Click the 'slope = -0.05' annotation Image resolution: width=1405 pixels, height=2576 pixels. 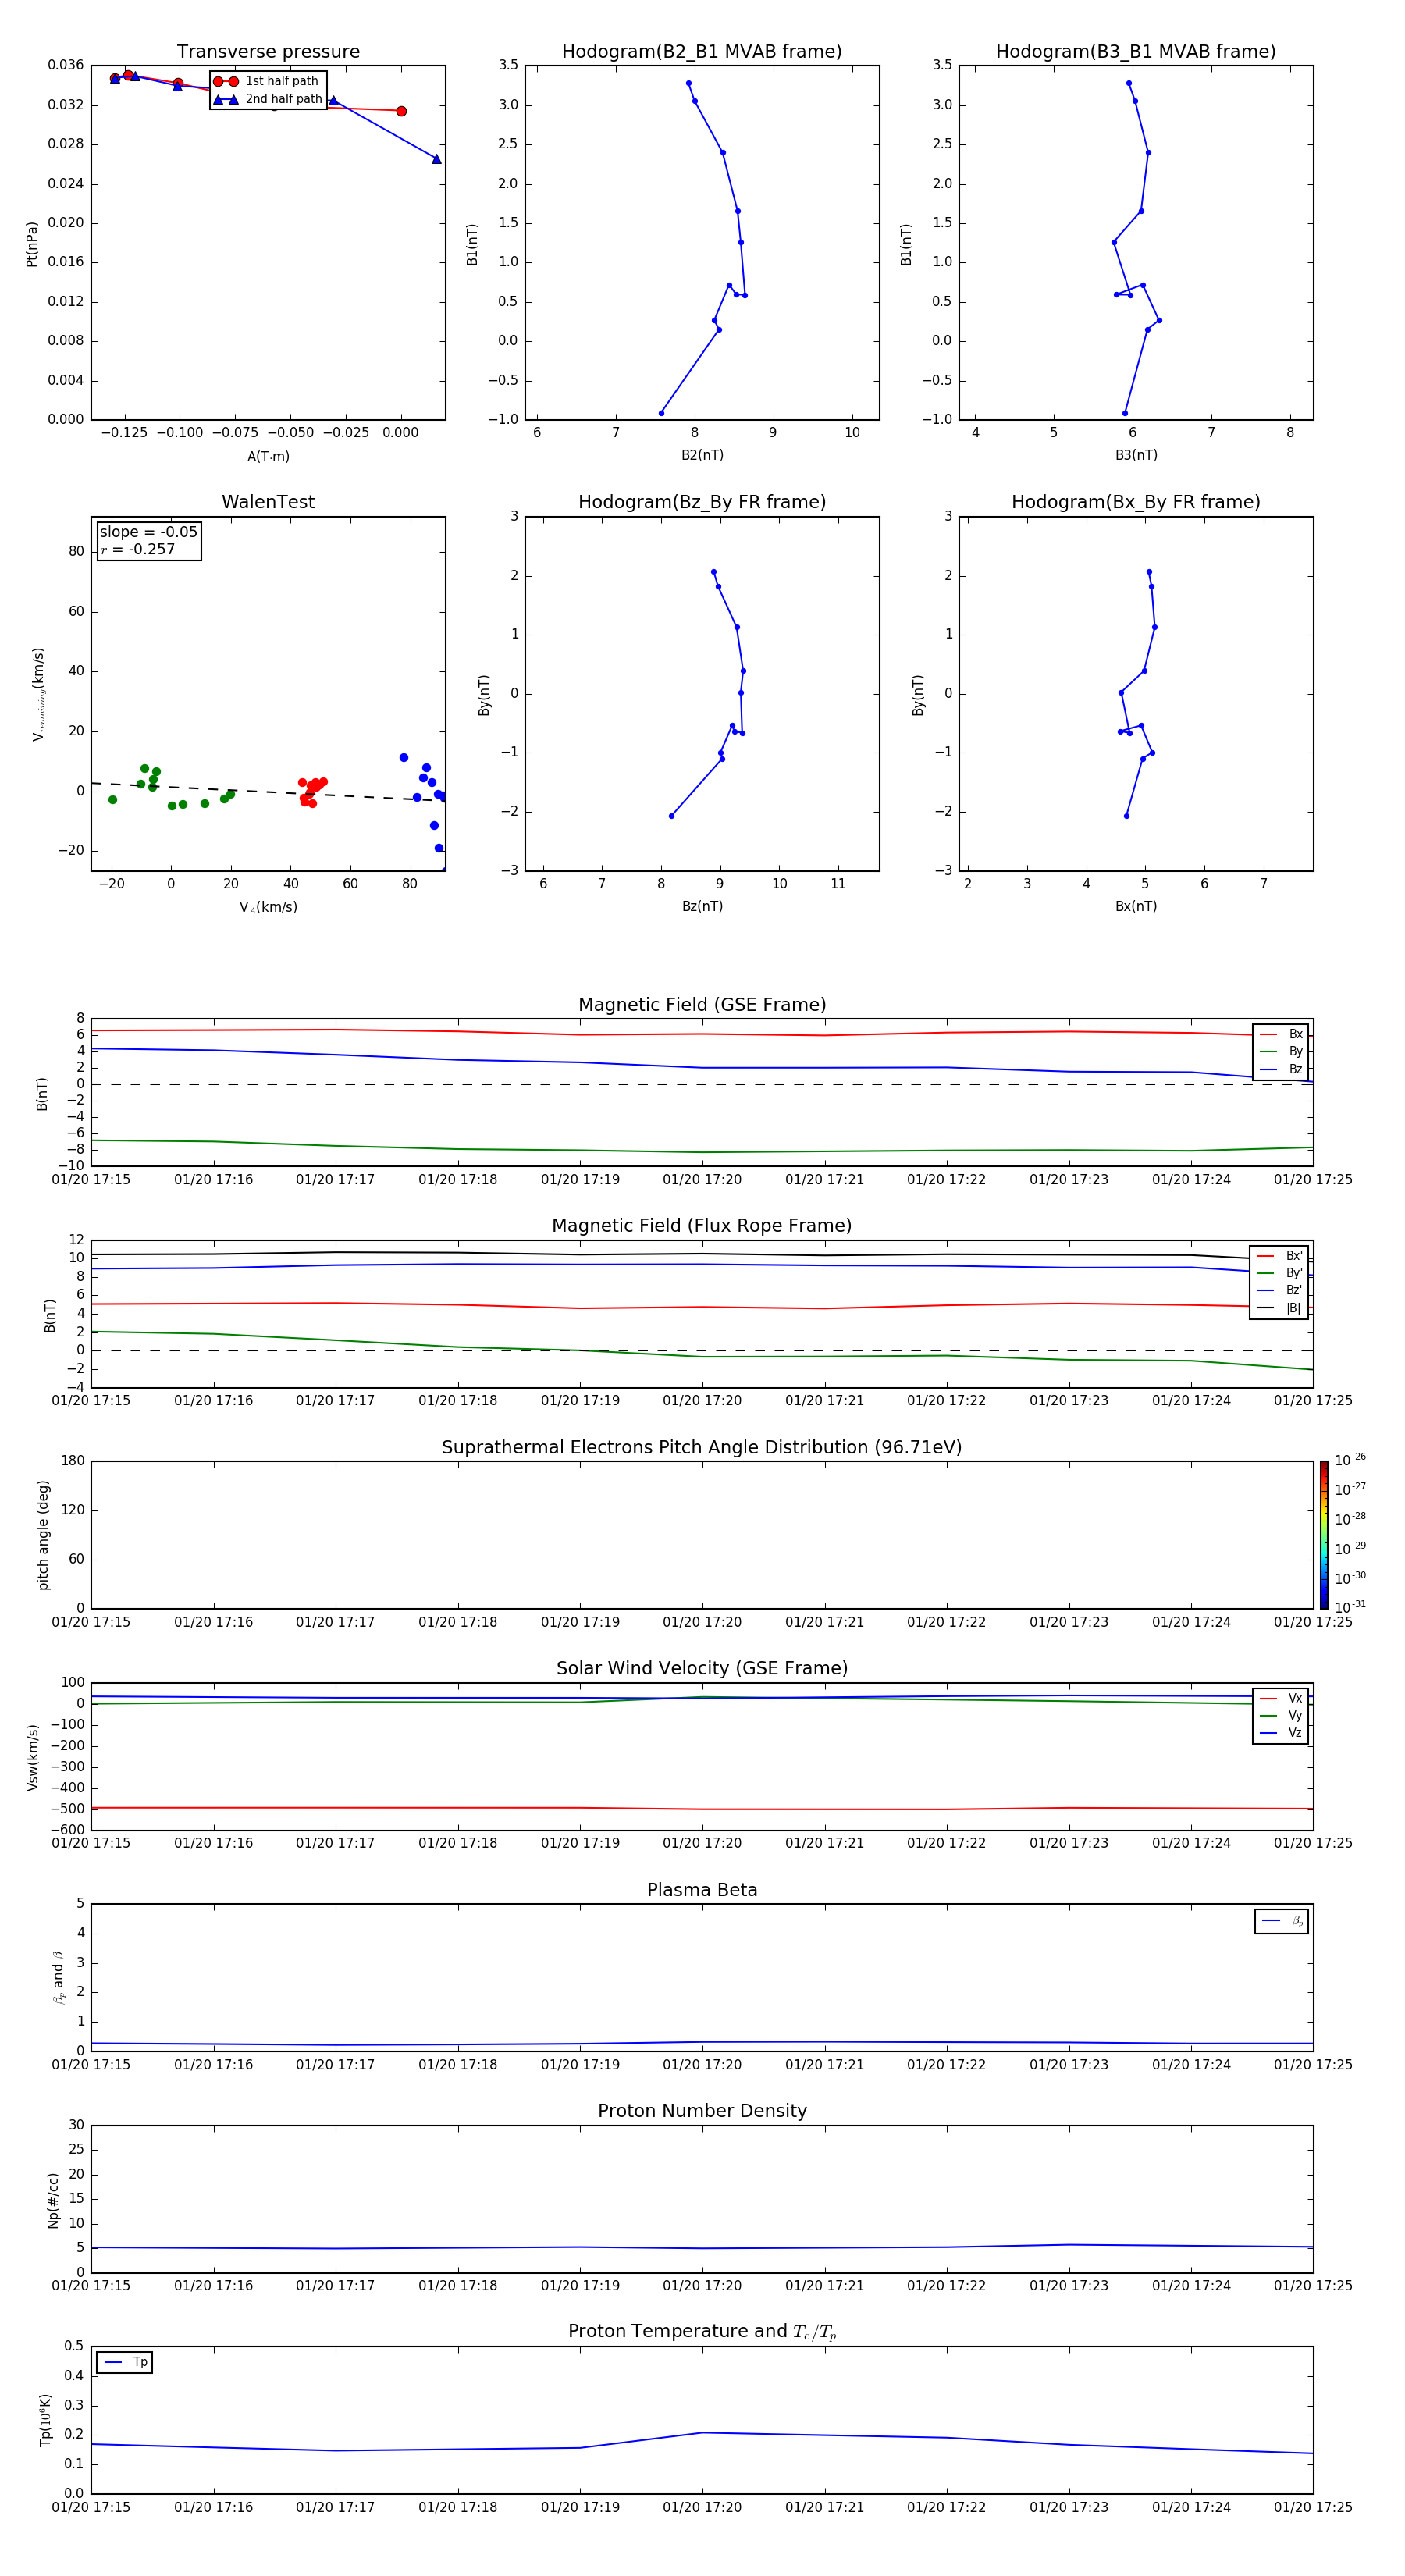[x=149, y=532]
